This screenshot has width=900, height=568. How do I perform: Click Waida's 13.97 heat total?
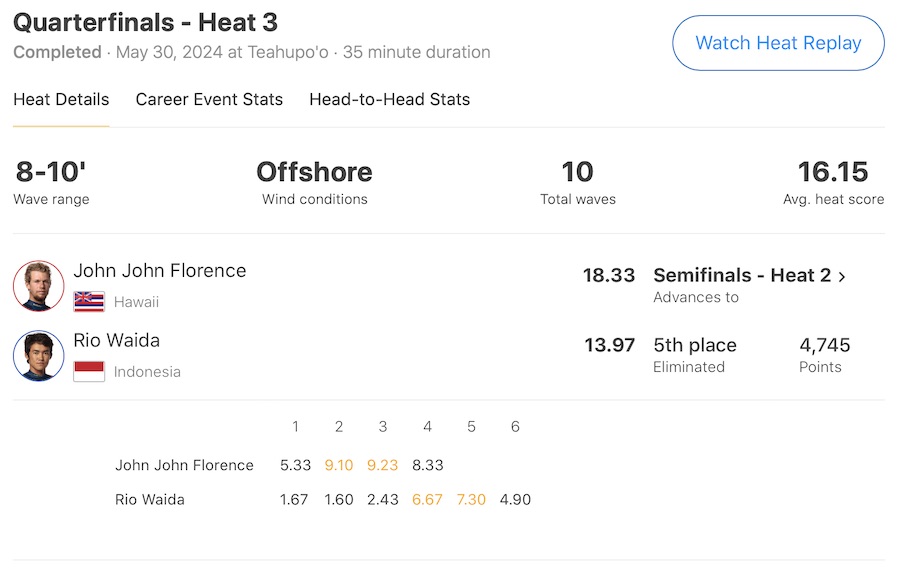click(610, 345)
